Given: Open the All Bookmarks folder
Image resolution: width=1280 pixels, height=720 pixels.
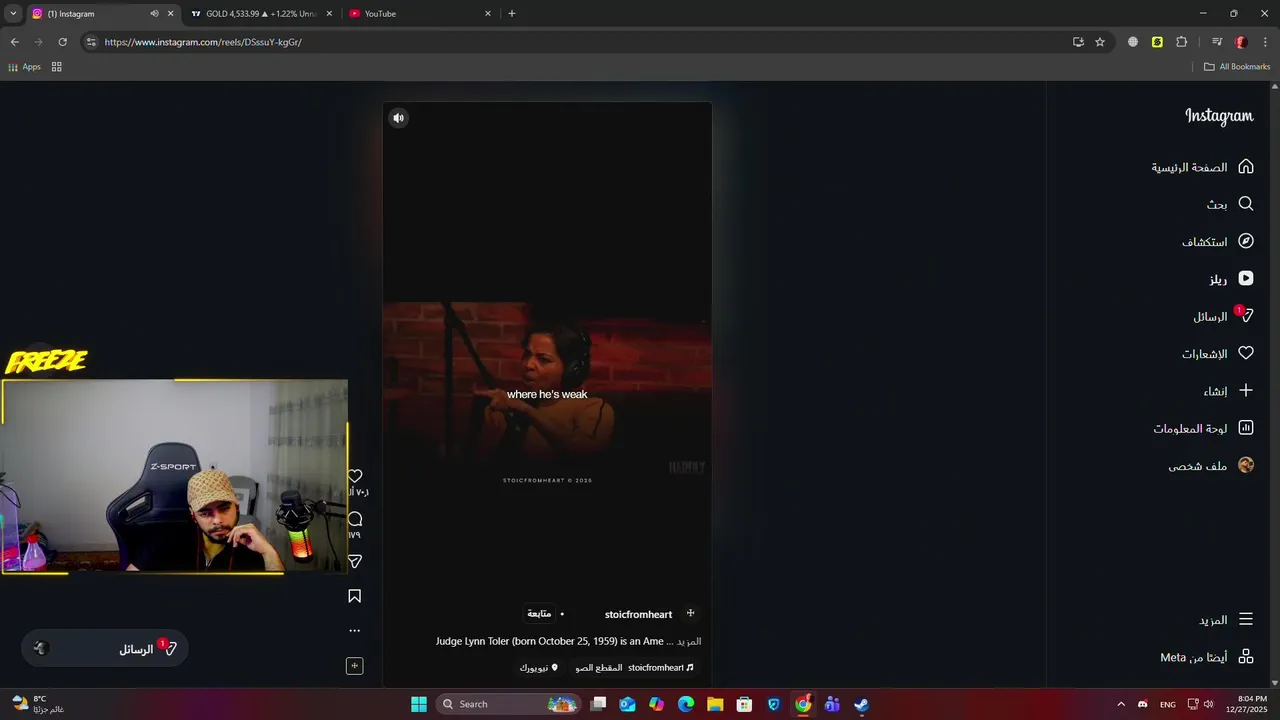Looking at the screenshot, I should 1237,67.
